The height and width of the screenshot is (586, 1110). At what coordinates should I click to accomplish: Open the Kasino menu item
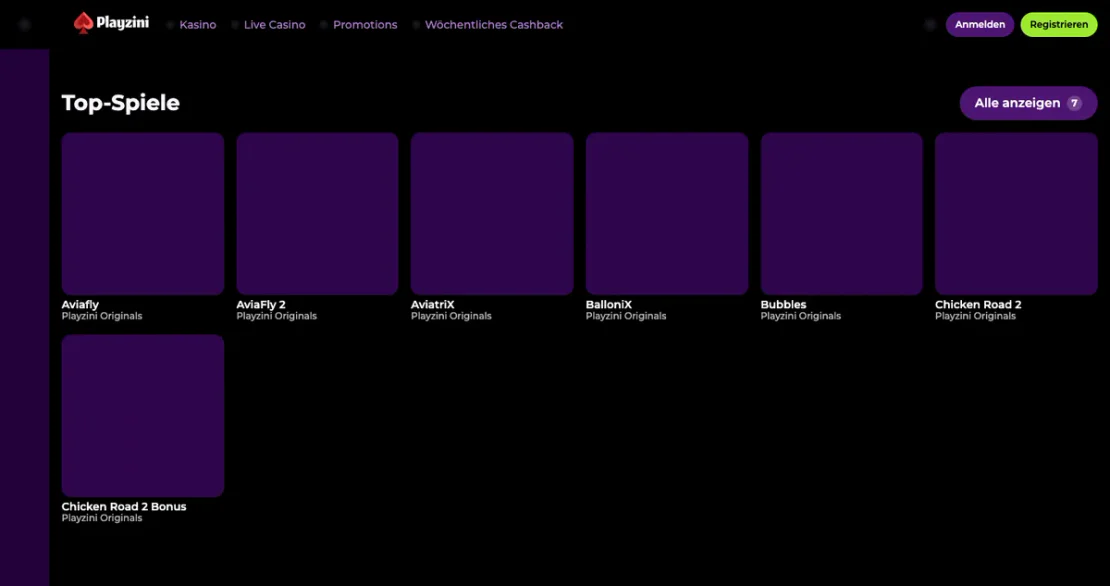coord(198,25)
